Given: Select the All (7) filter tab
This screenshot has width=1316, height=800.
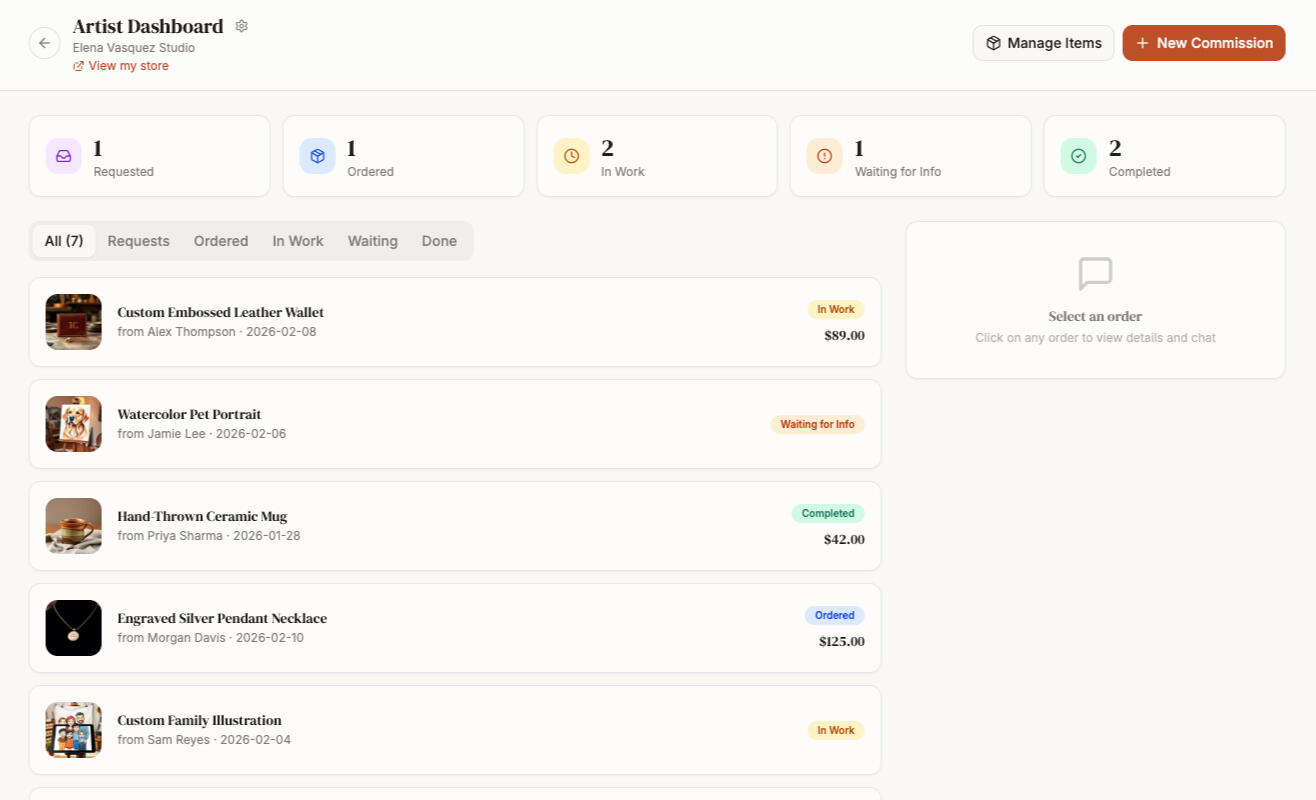Looking at the screenshot, I should click(63, 240).
